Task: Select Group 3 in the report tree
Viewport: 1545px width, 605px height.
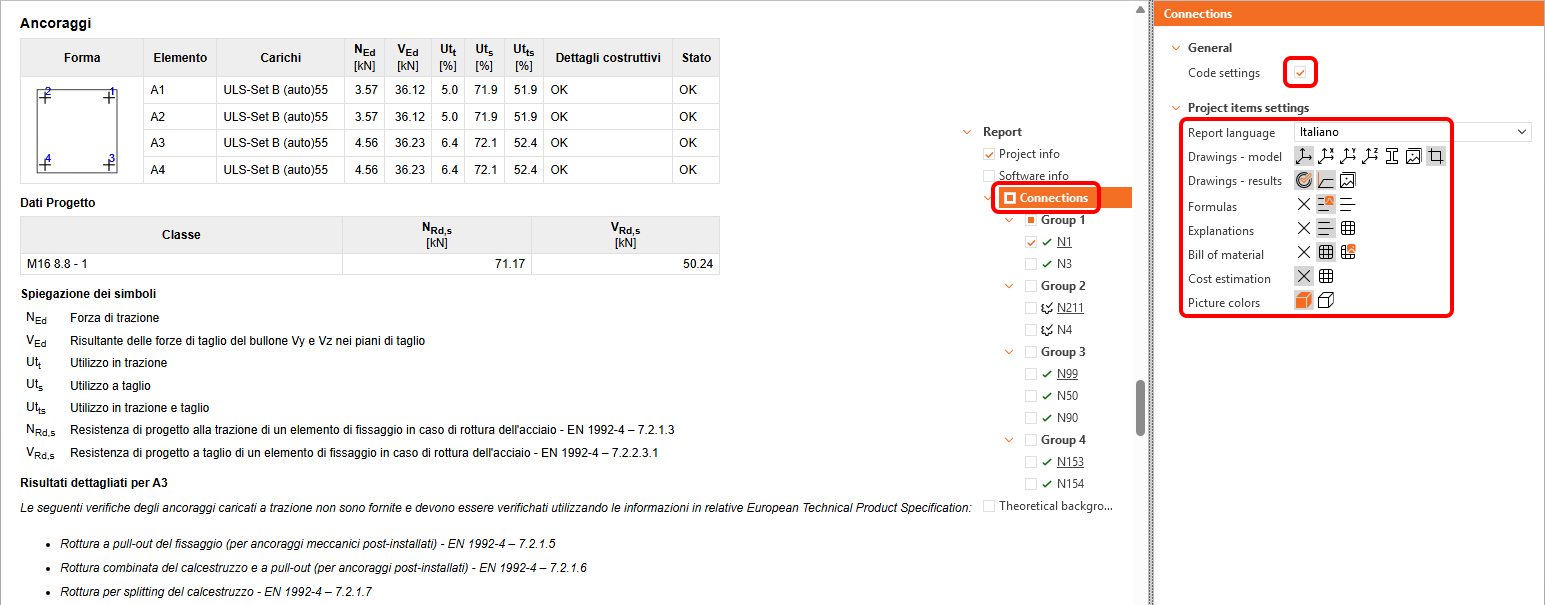Action: click(1063, 352)
